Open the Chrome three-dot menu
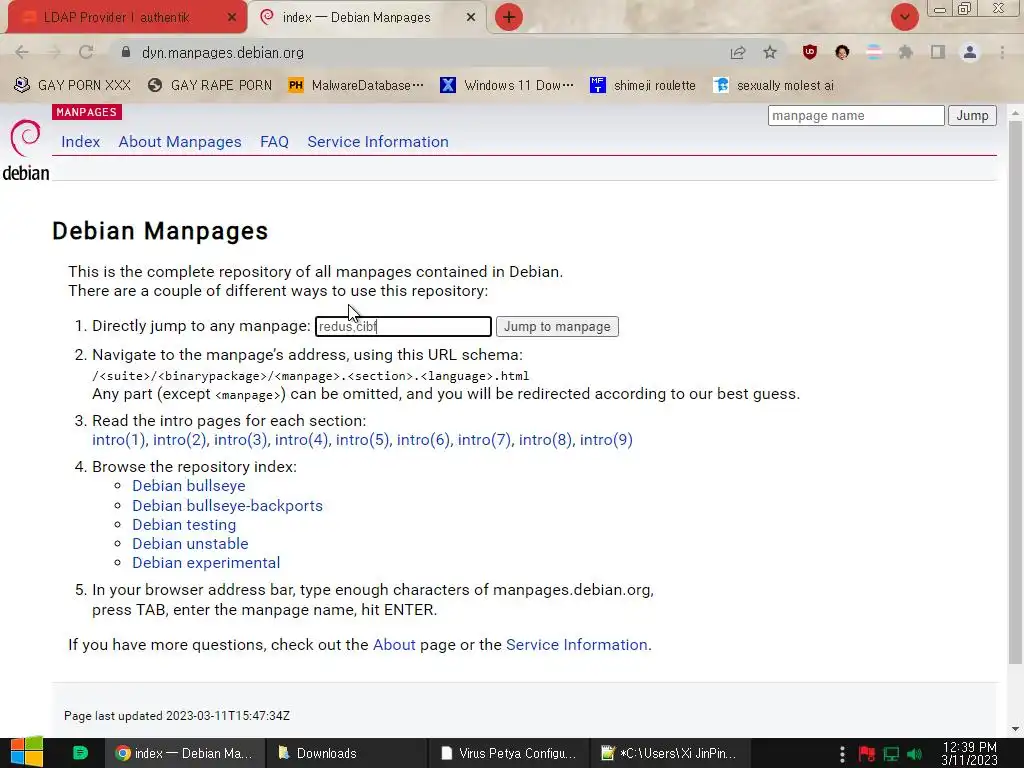This screenshot has width=1024, height=768. click(1002, 52)
